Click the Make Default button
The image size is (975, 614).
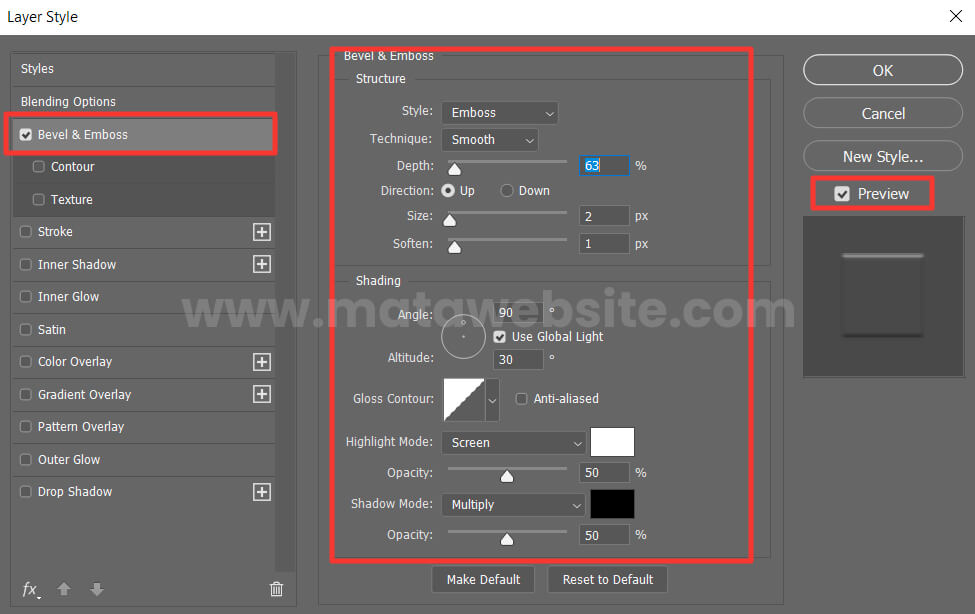tap(483, 579)
